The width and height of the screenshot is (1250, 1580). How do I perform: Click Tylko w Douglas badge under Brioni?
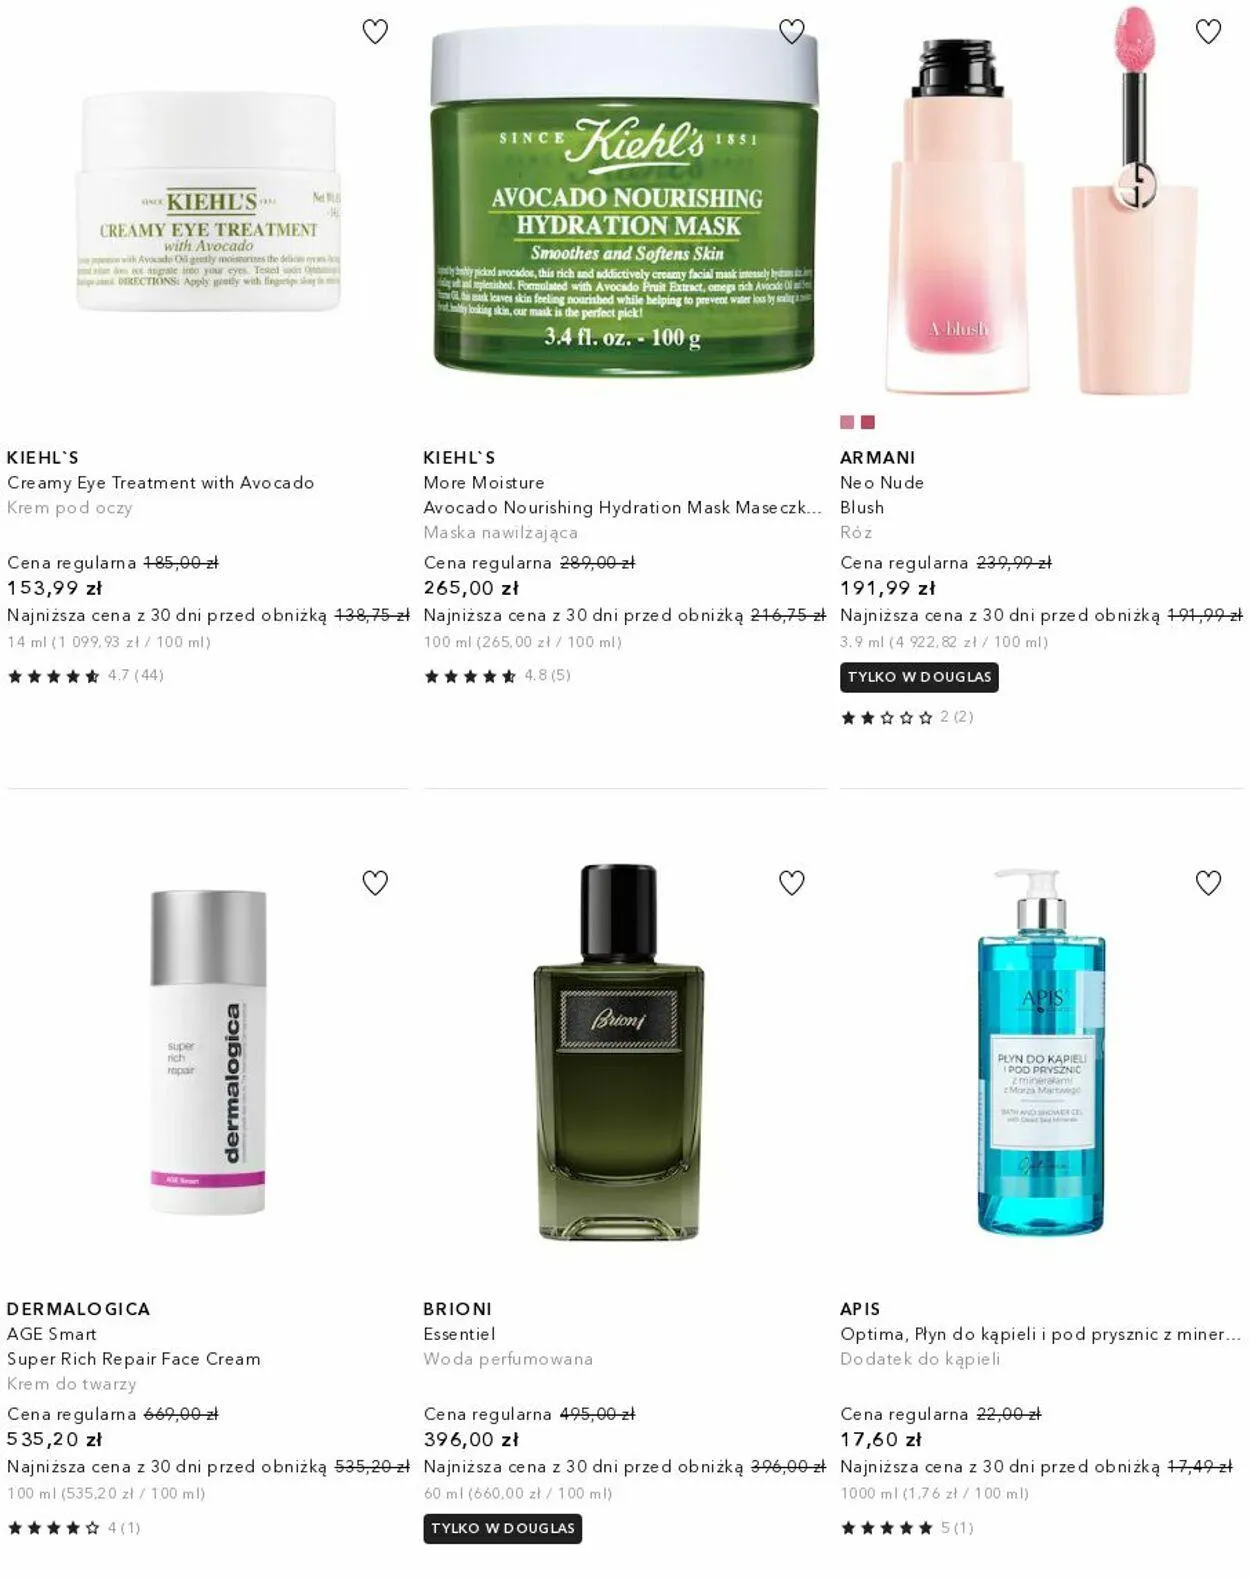pos(502,1528)
